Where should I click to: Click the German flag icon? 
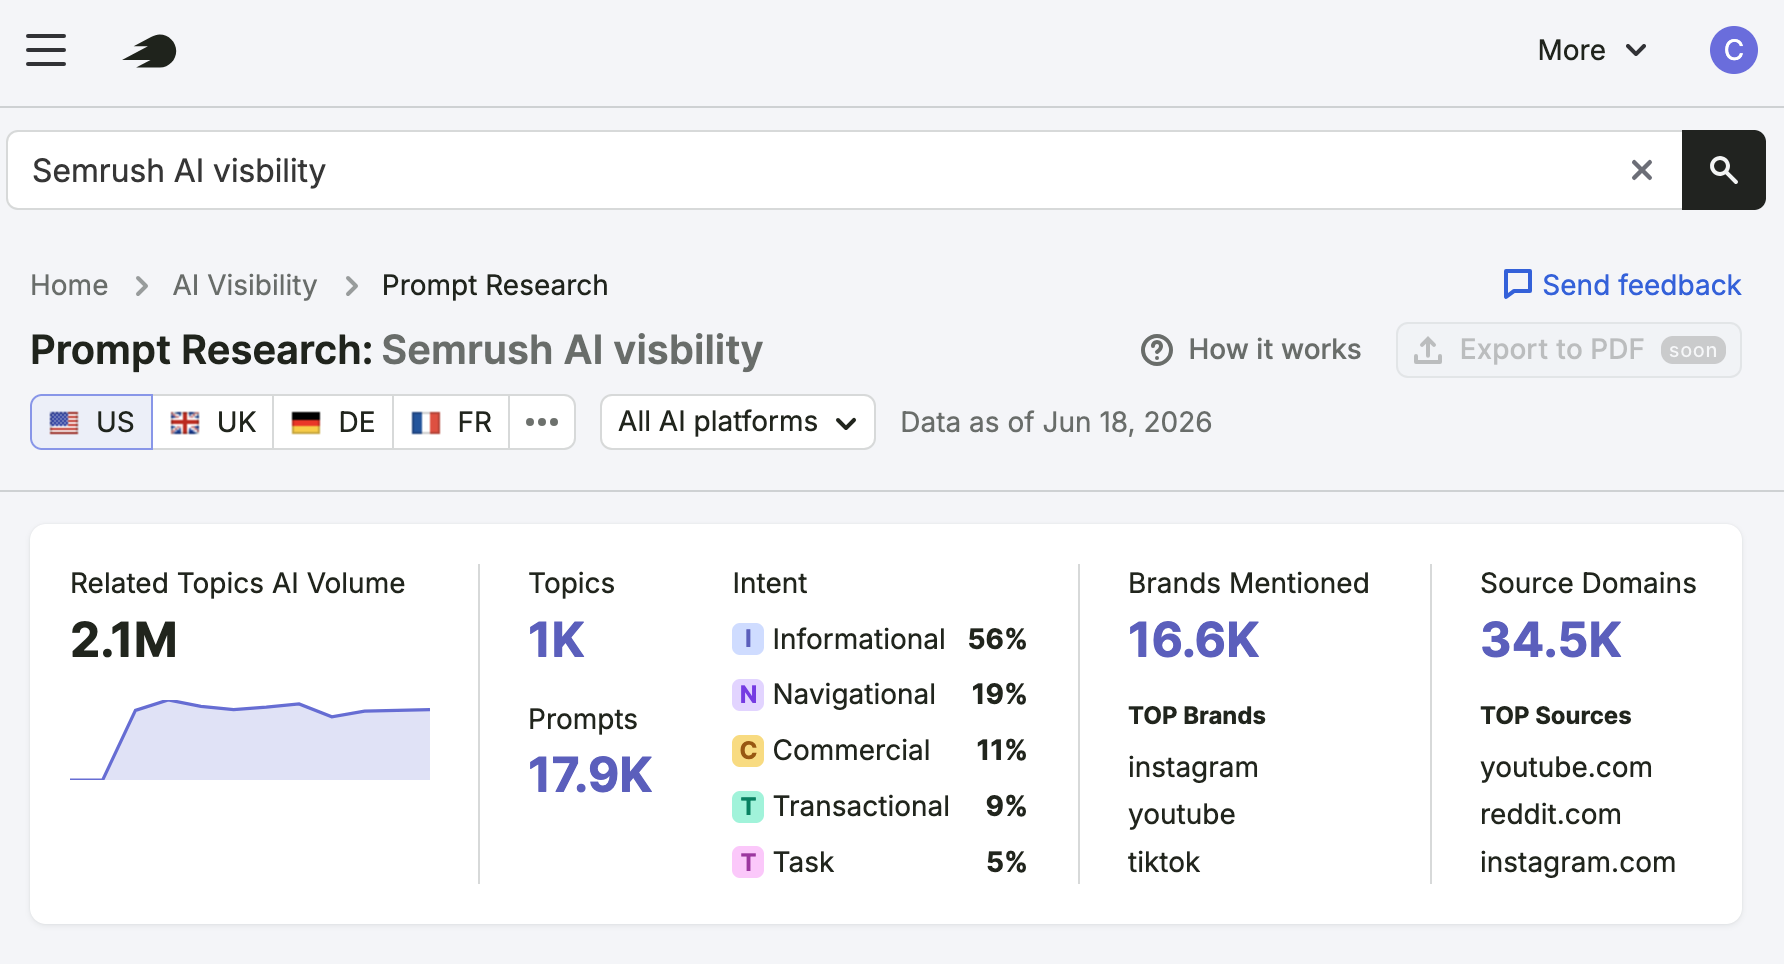pyautogui.click(x=306, y=422)
